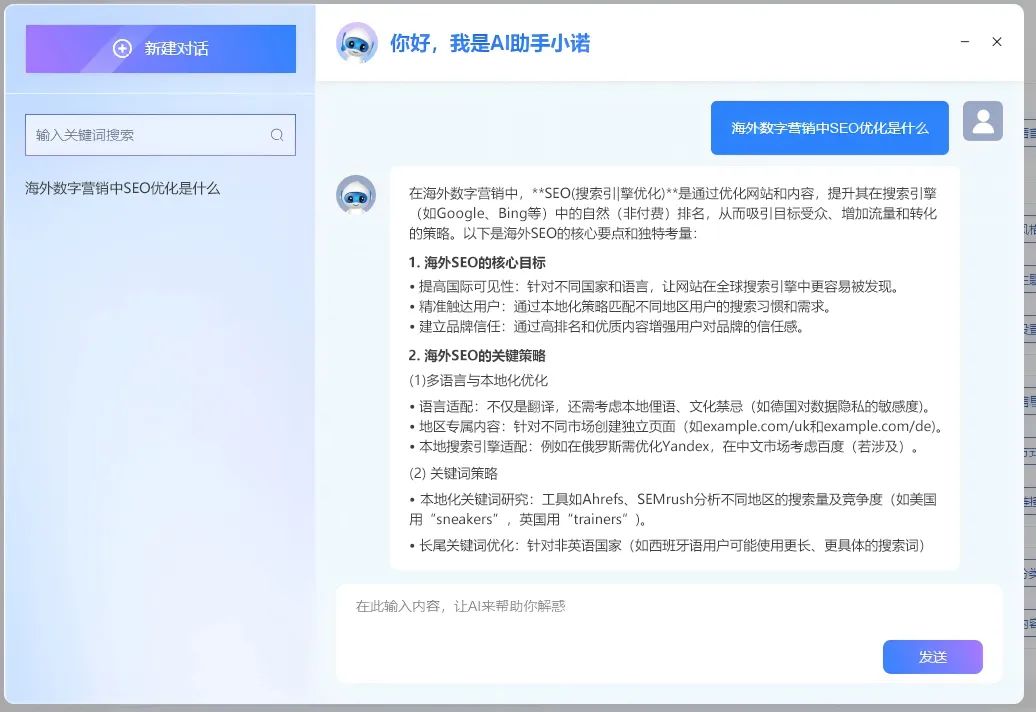Click the user profile avatar icon
The image size is (1036, 712).
pyautogui.click(x=982, y=121)
